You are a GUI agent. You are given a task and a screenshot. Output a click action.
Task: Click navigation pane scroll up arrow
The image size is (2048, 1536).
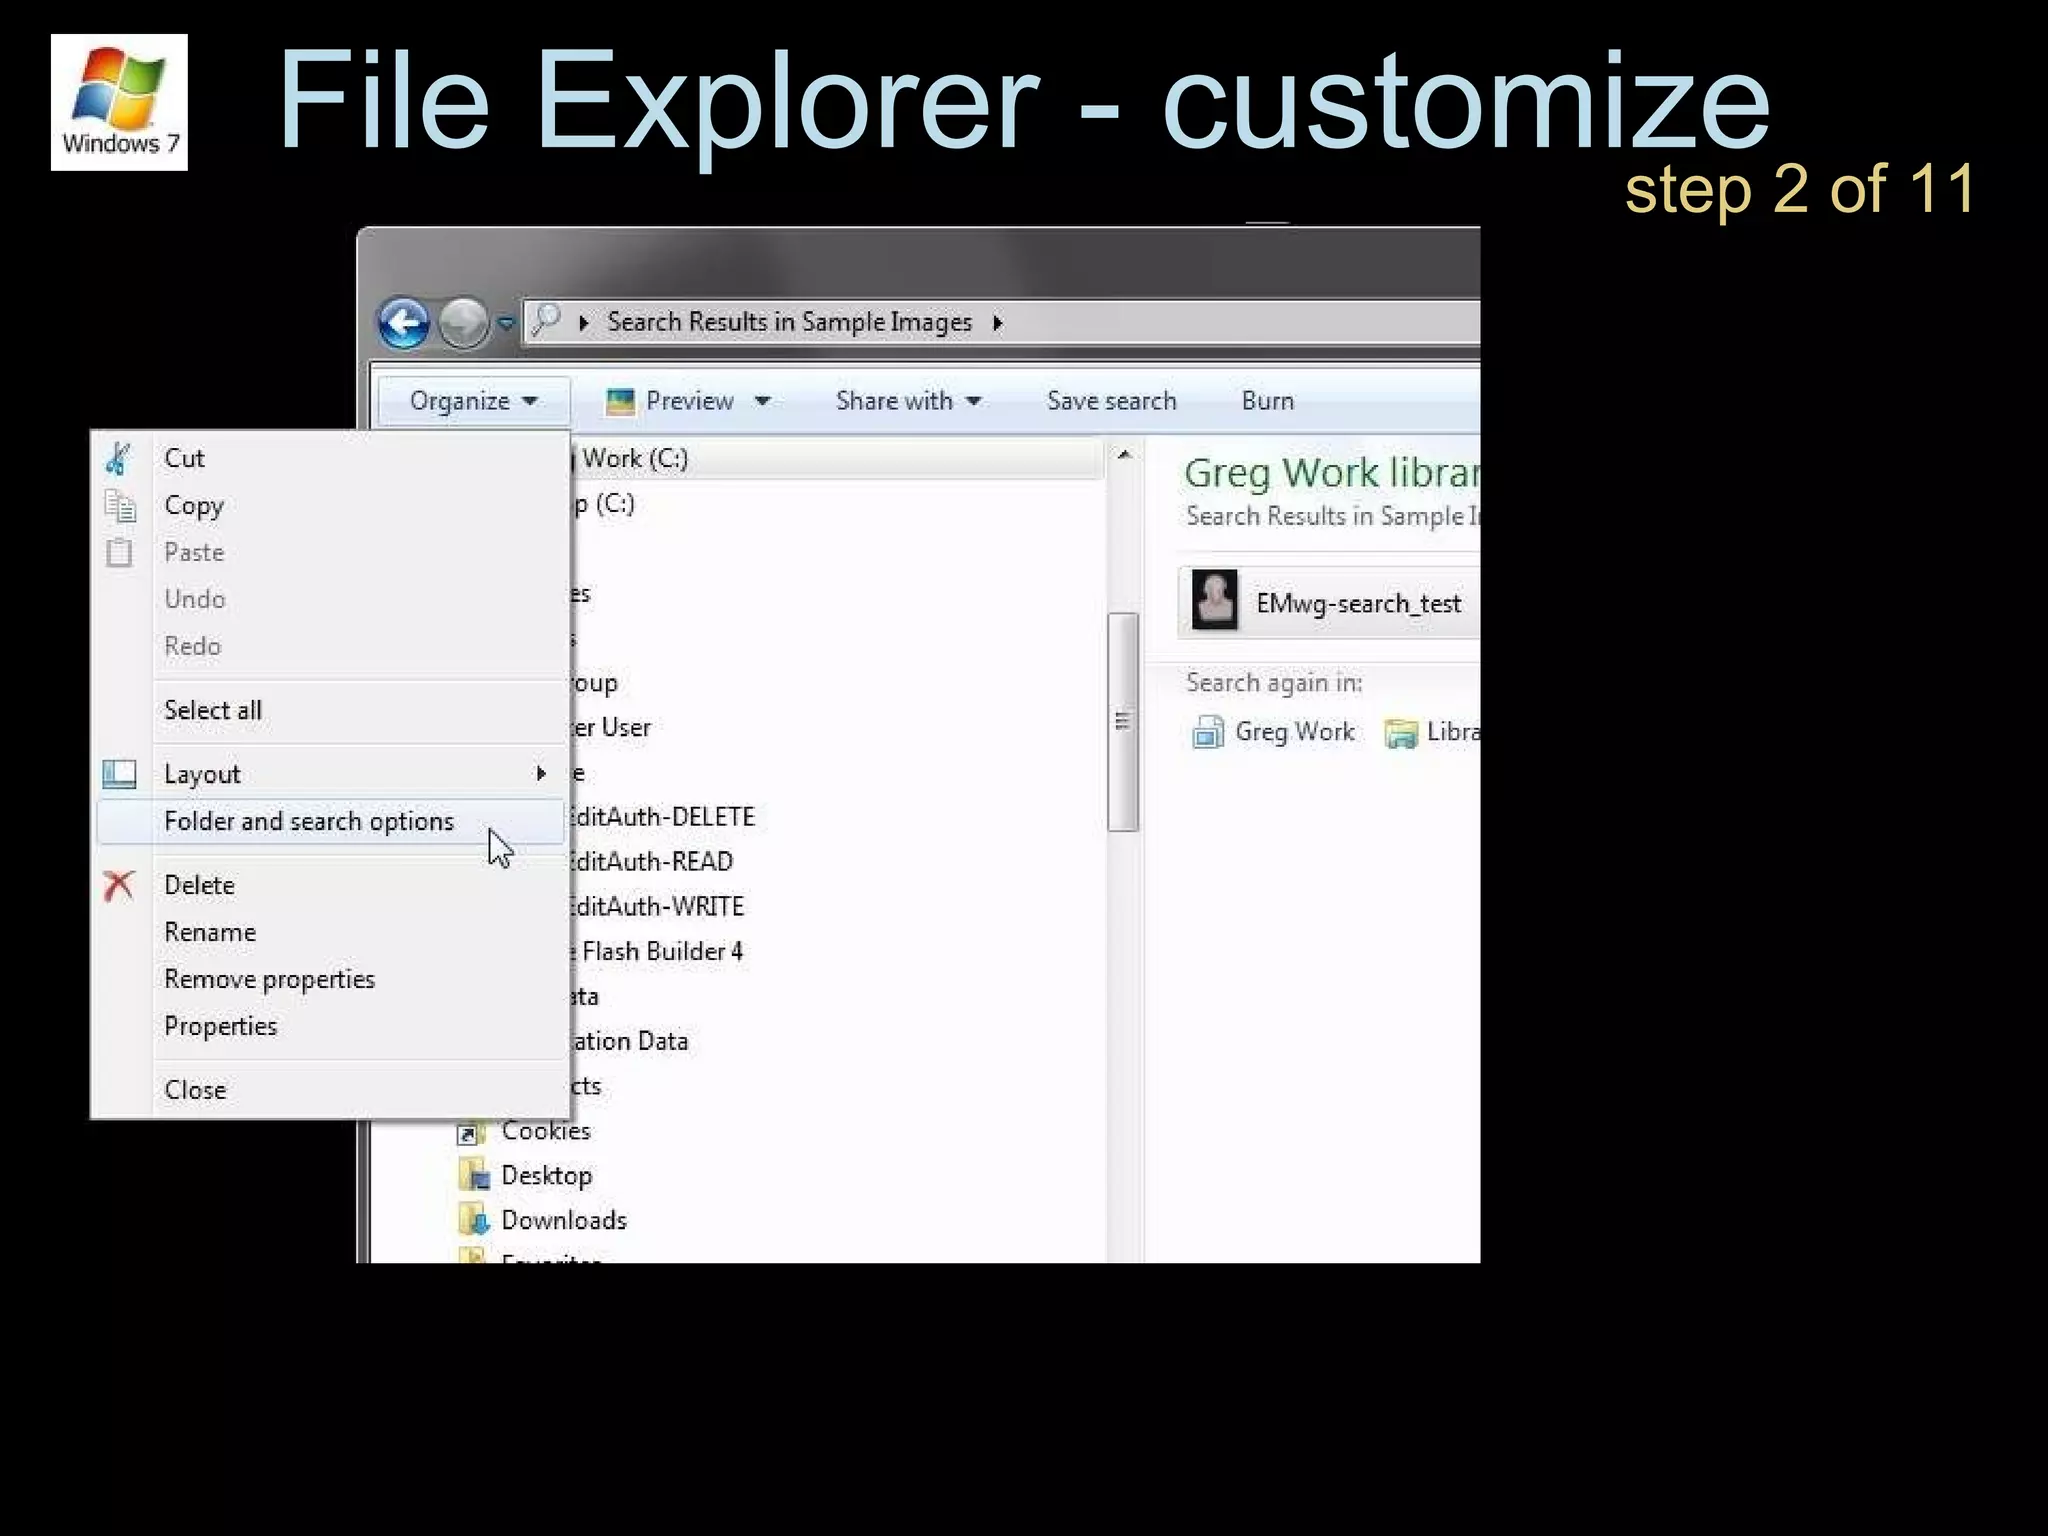coord(1124,455)
